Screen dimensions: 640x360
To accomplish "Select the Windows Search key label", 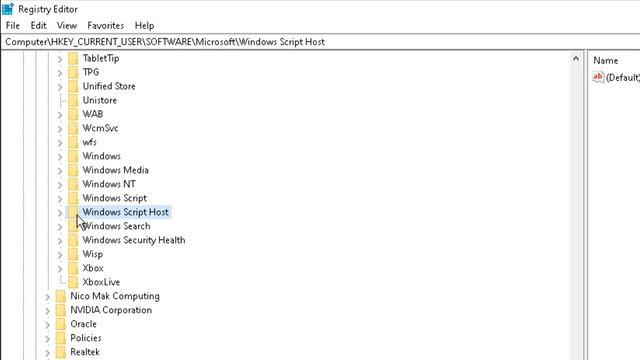I will [116, 226].
